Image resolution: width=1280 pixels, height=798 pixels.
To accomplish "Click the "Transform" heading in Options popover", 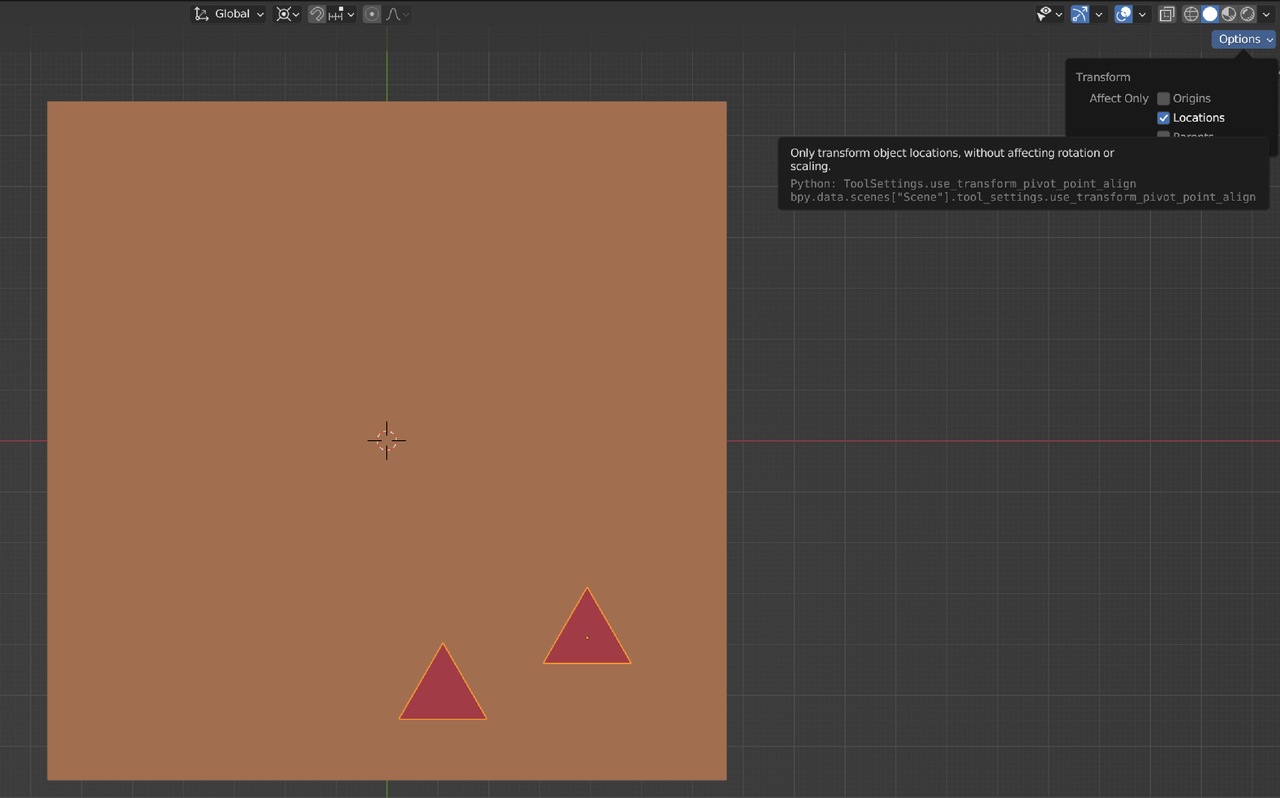I will pyautogui.click(x=1103, y=77).
